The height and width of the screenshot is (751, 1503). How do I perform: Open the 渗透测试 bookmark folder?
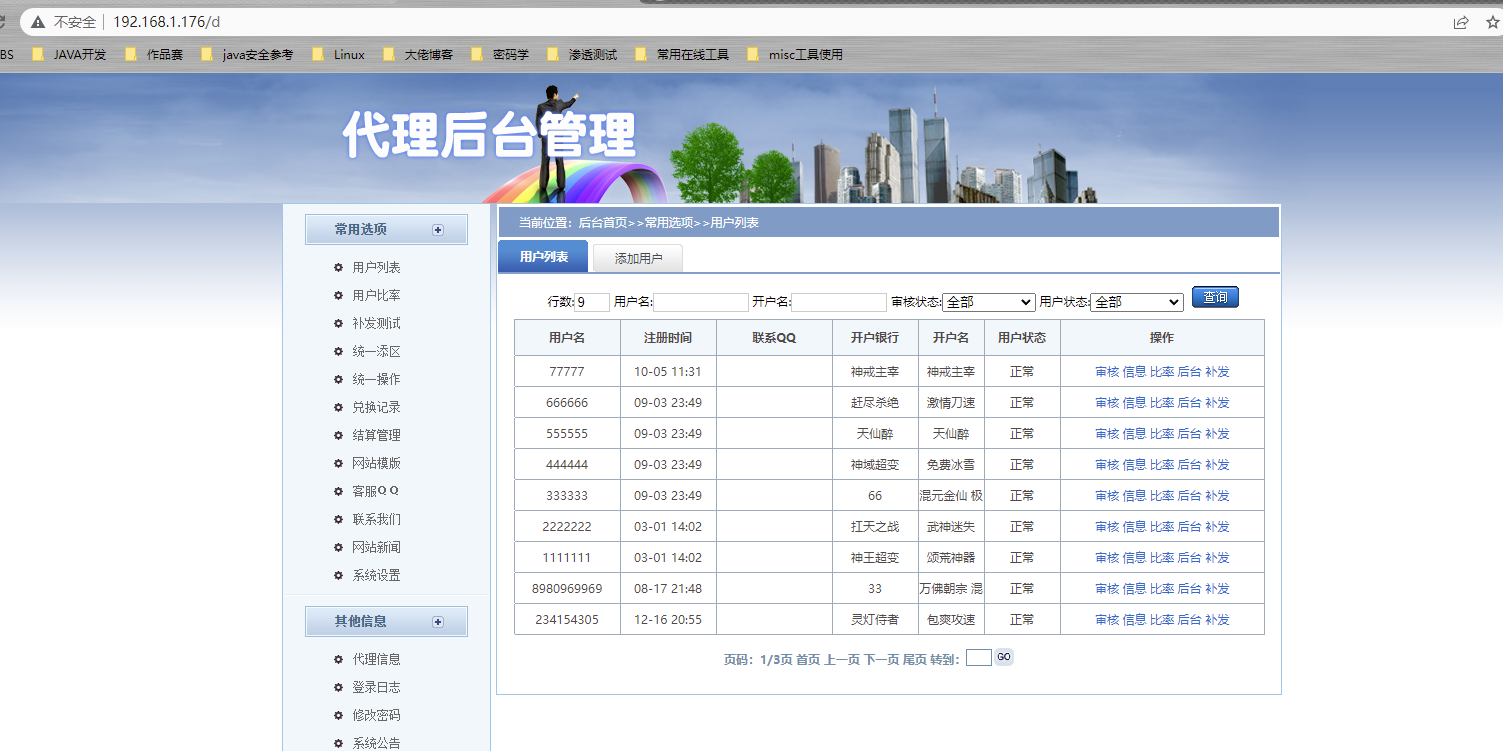[x=582, y=55]
